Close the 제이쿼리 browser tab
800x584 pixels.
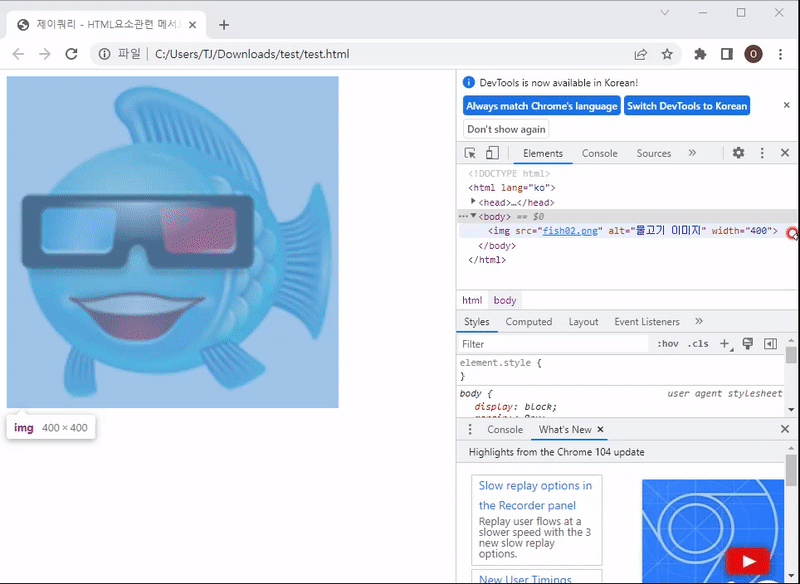(x=192, y=25)
